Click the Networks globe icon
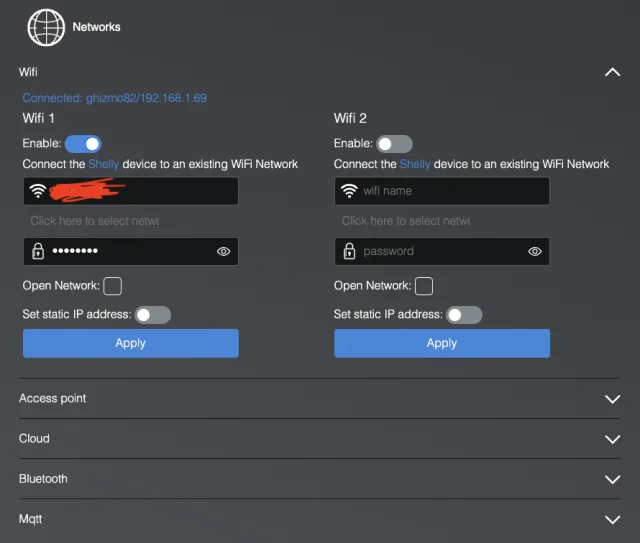 click(46, 28)
